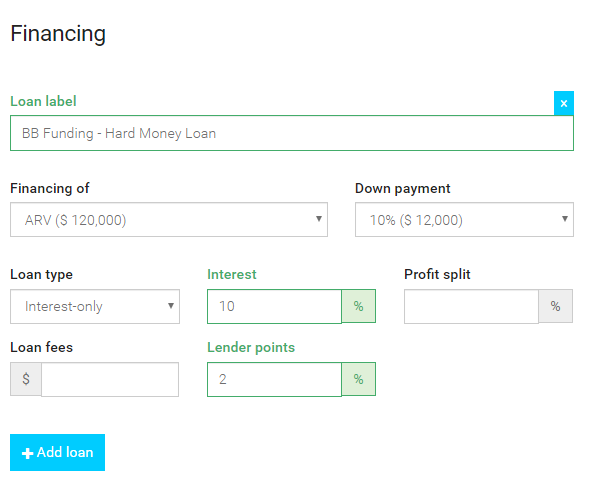Click the dollar sign beside Loan fees
Viewport: 593px width, 478px height.
[26, 379]
